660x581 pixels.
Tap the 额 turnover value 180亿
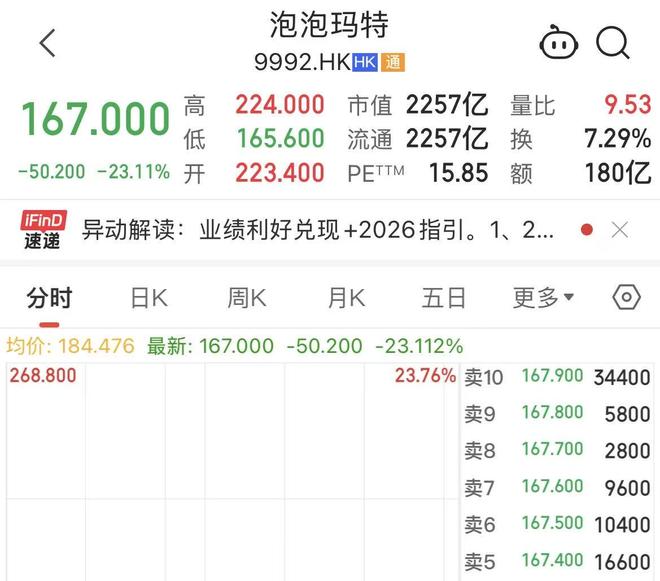618,173
